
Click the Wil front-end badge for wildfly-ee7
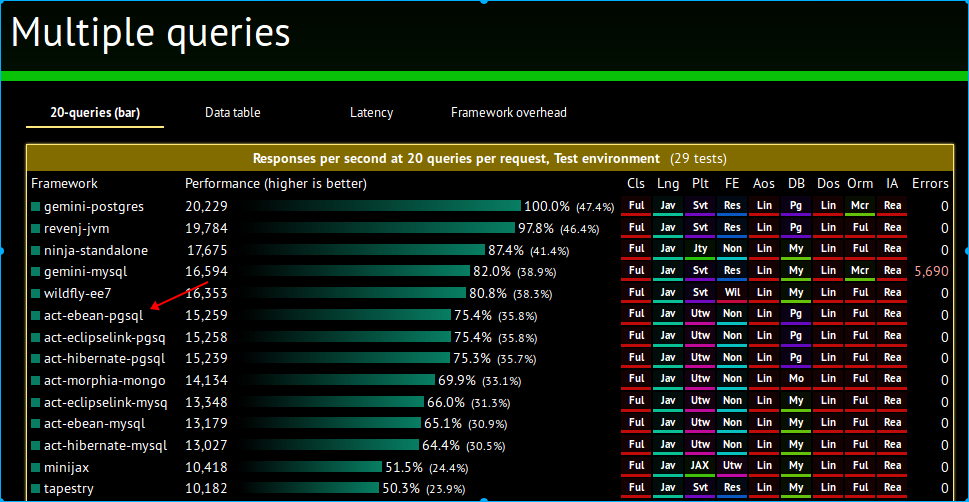click(732, 292)
